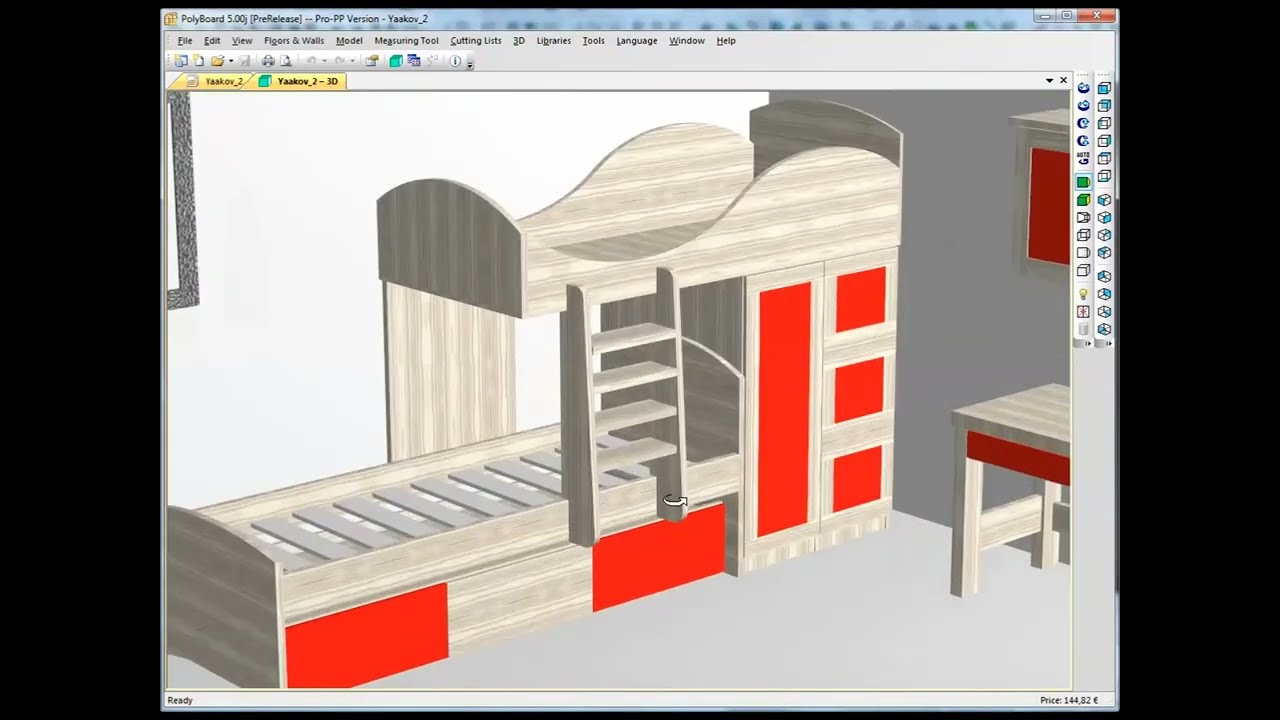Open the Measuring Tool menu
Viewport: 1280px width, 720px height.
[x=406, y=41]
